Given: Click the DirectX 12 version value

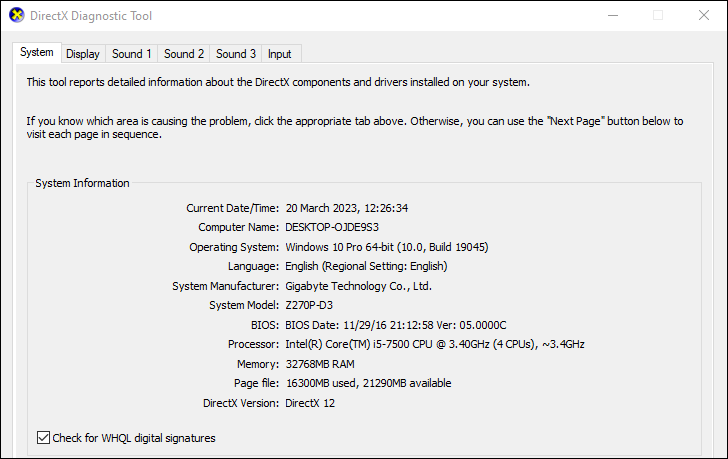Looking at the screenshot, I should [310, 403].
